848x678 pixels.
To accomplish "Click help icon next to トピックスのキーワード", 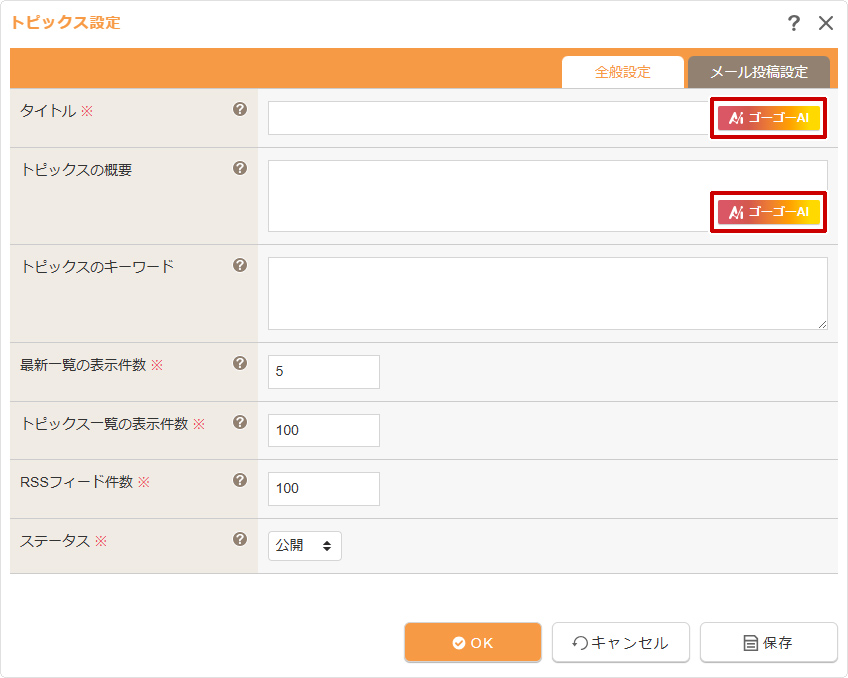I will click(x=240, y=265).
